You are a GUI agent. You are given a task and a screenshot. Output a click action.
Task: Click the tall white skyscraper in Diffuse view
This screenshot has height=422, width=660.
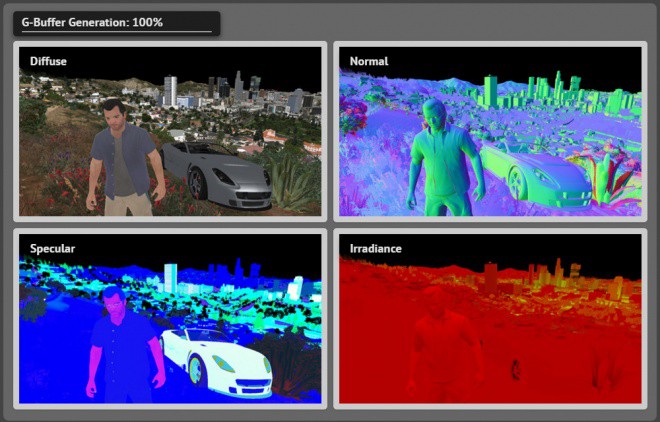coord(170,91)
